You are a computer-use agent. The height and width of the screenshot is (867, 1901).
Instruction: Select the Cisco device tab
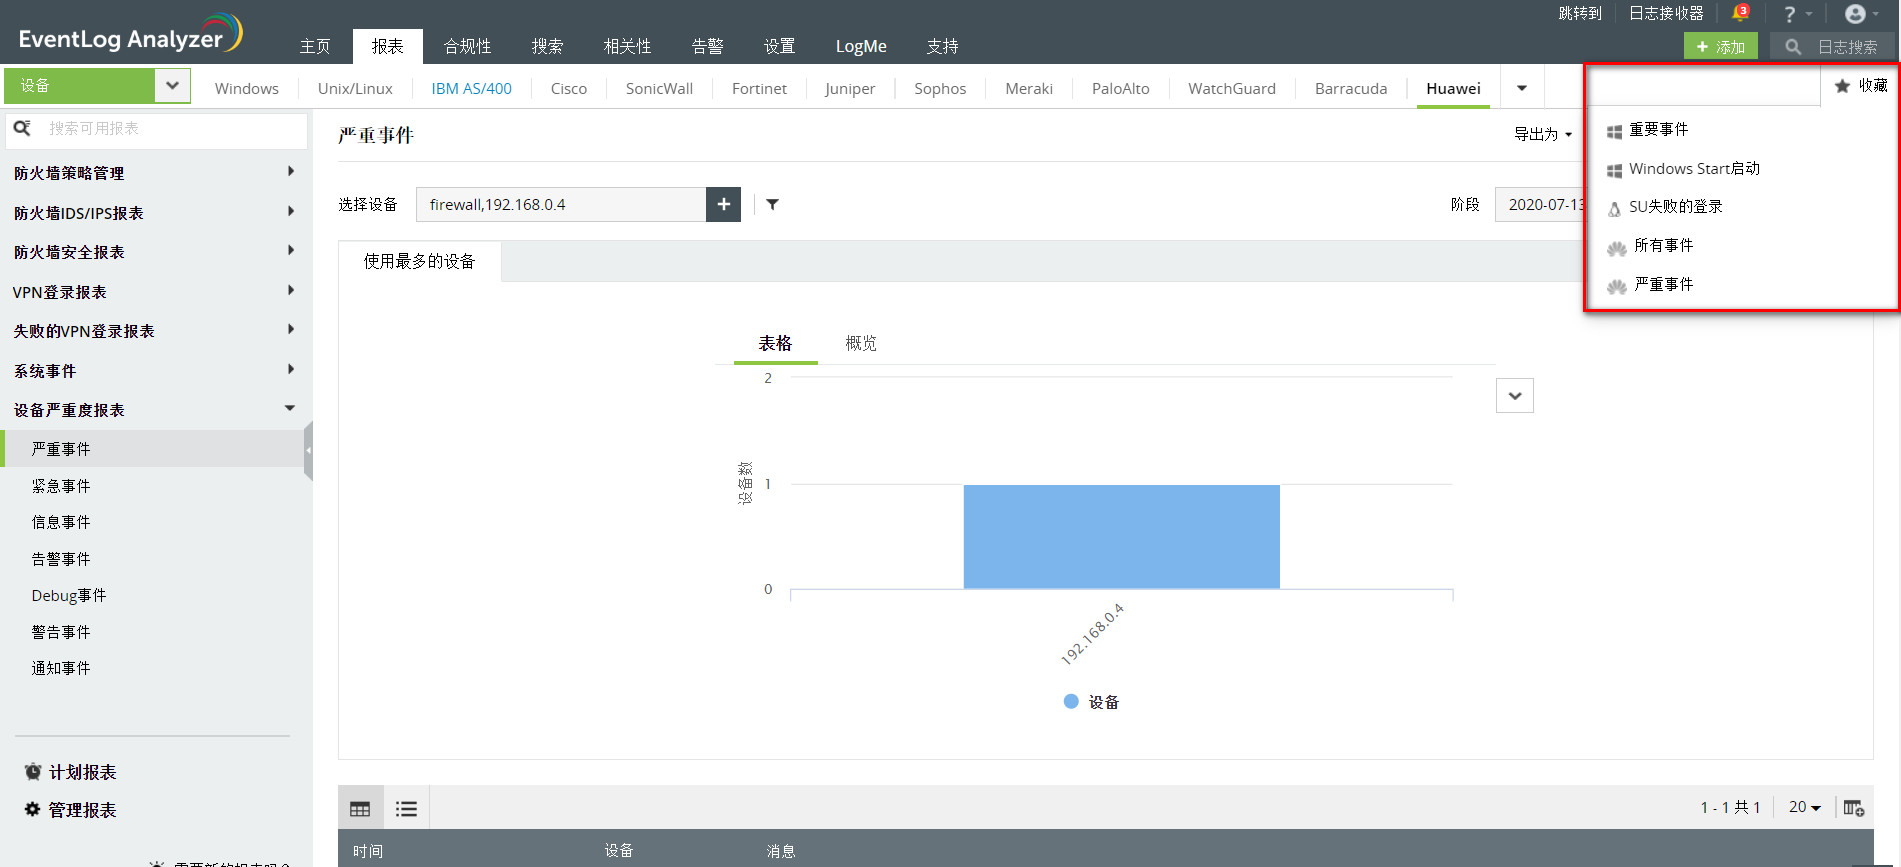pyautogui.click(x=569, y=88)
